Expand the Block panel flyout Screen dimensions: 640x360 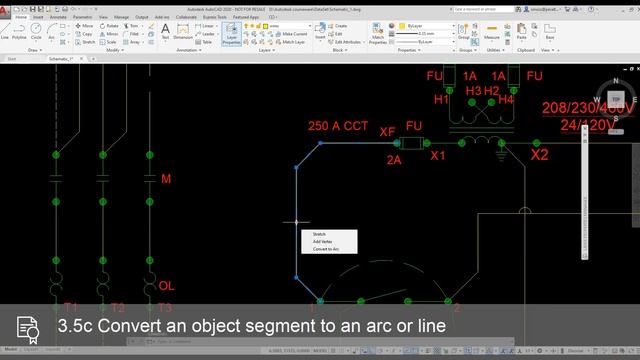coord(340,50)
